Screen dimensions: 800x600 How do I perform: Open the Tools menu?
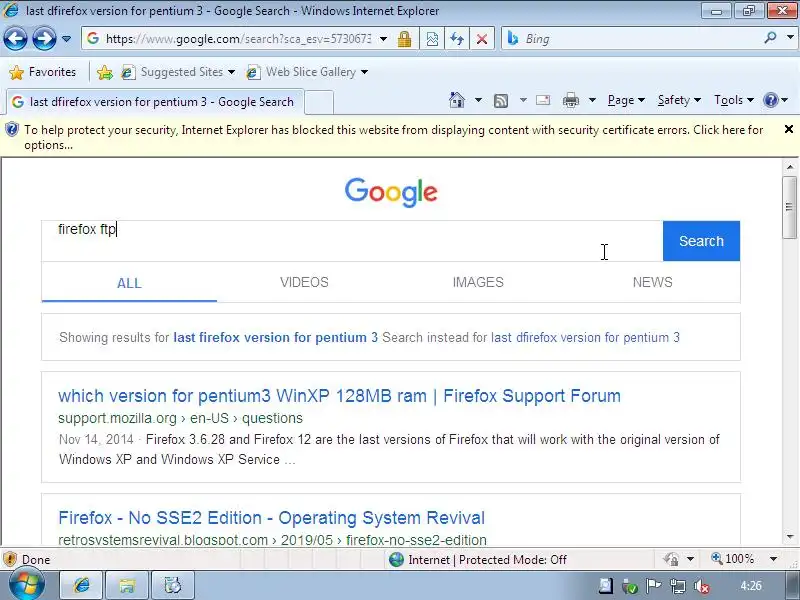734,100
